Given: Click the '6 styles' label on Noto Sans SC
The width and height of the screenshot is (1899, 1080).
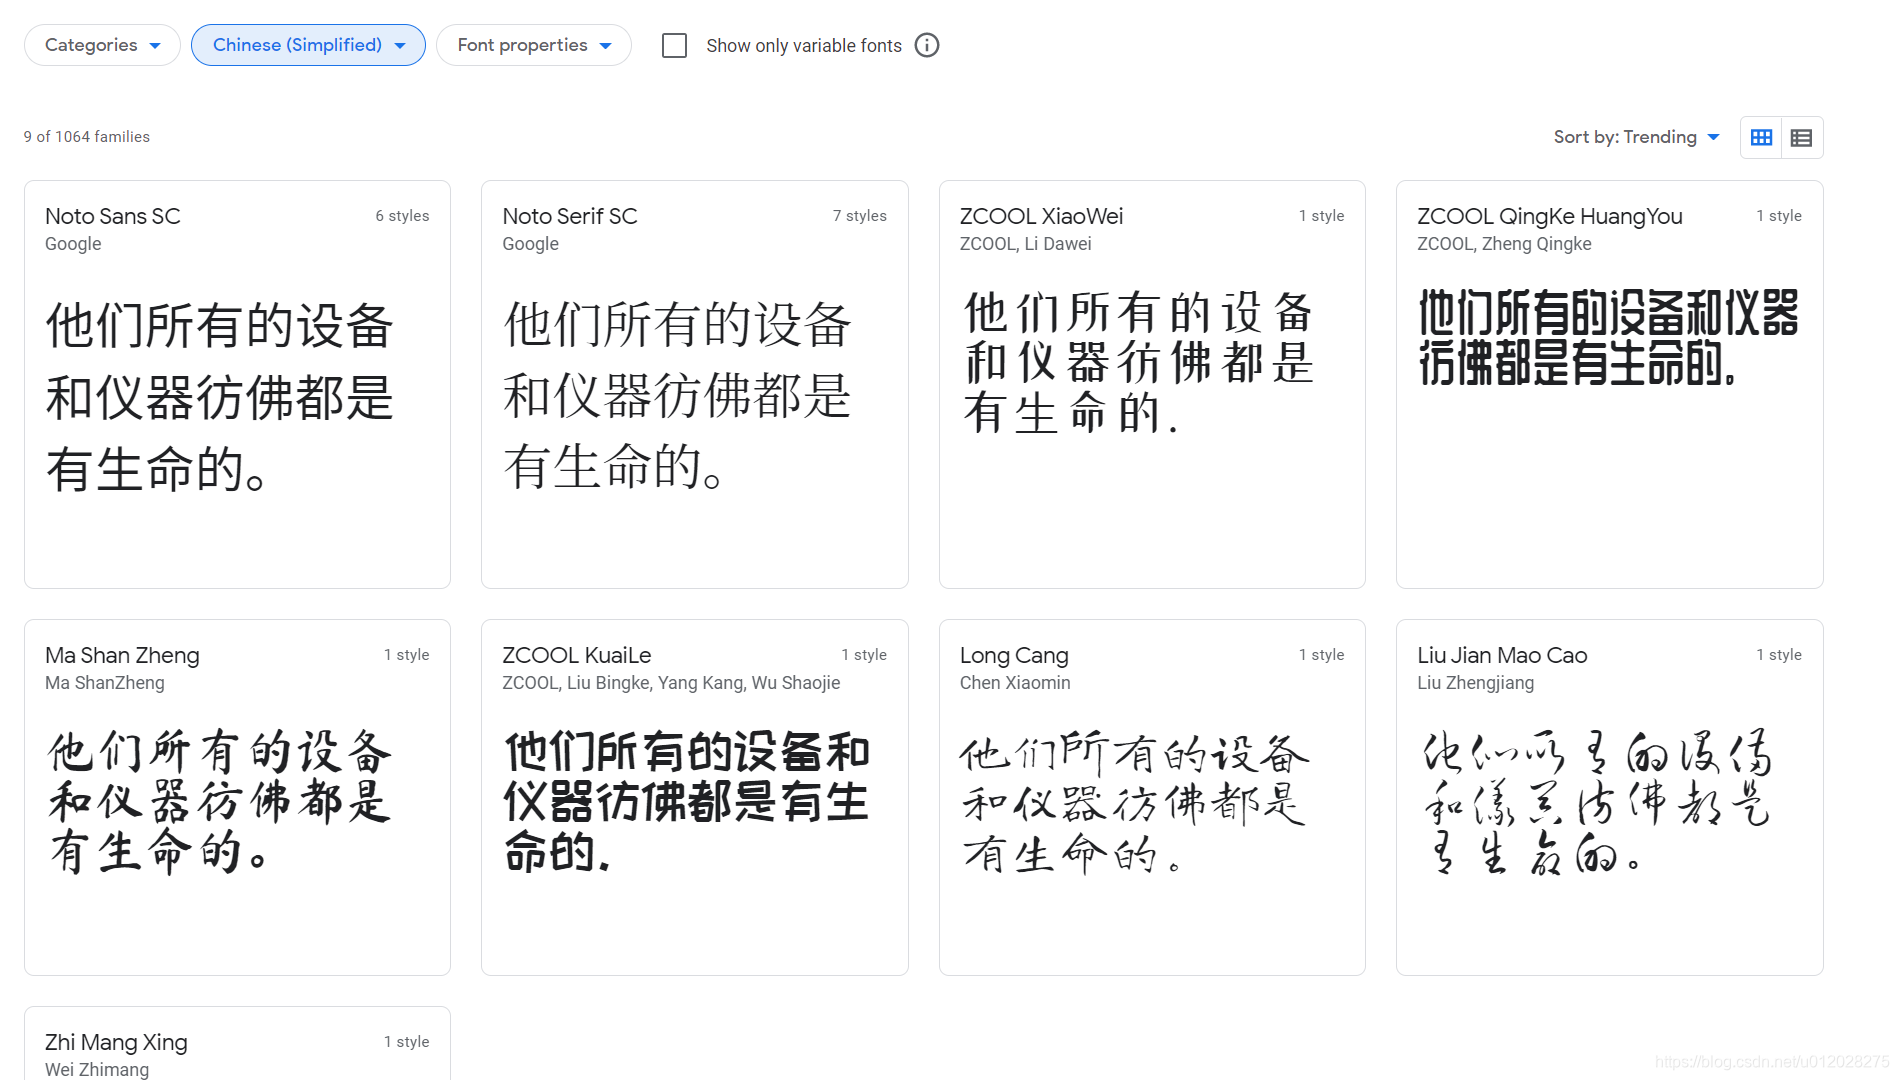Looking at the screenshot, I should (402, 216).
